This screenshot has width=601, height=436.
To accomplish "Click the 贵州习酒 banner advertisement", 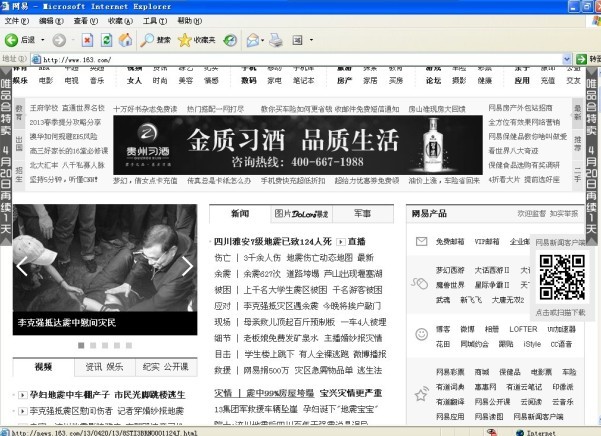I will pos(298,145).
